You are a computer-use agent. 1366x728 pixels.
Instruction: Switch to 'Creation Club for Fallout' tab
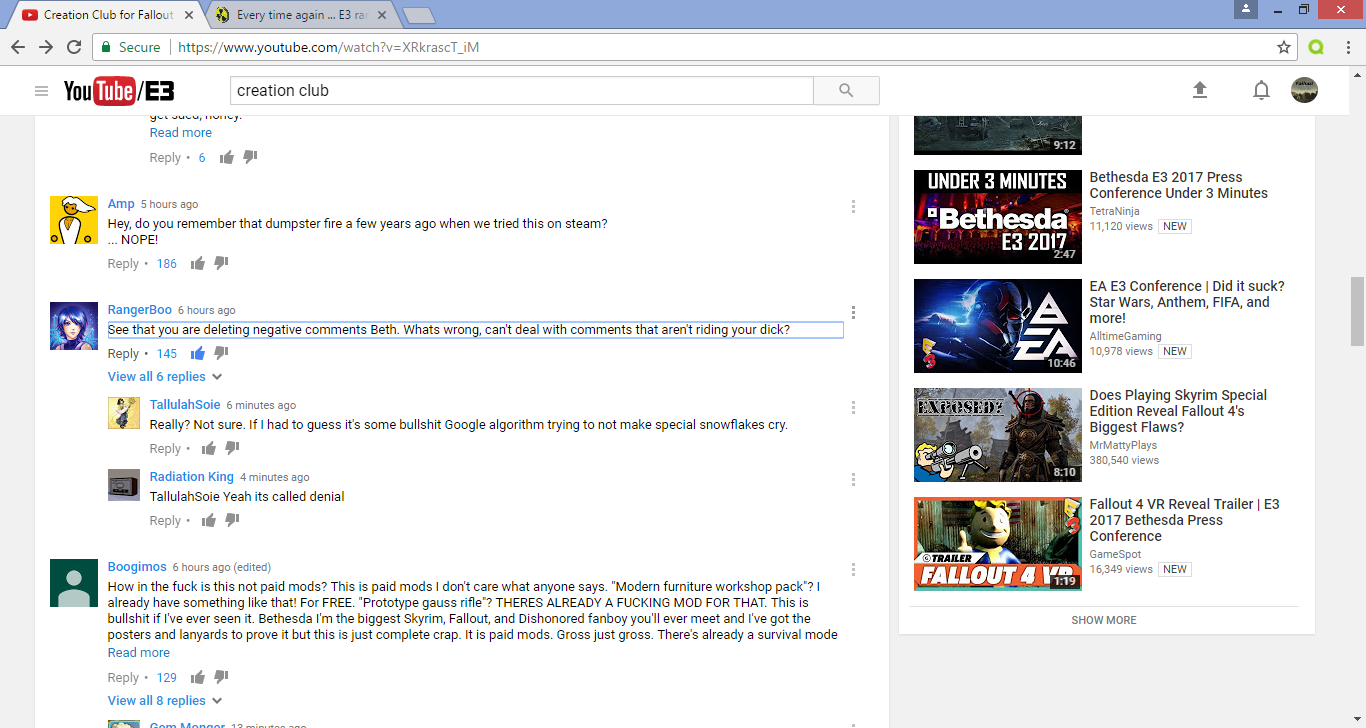pos(108,15)
